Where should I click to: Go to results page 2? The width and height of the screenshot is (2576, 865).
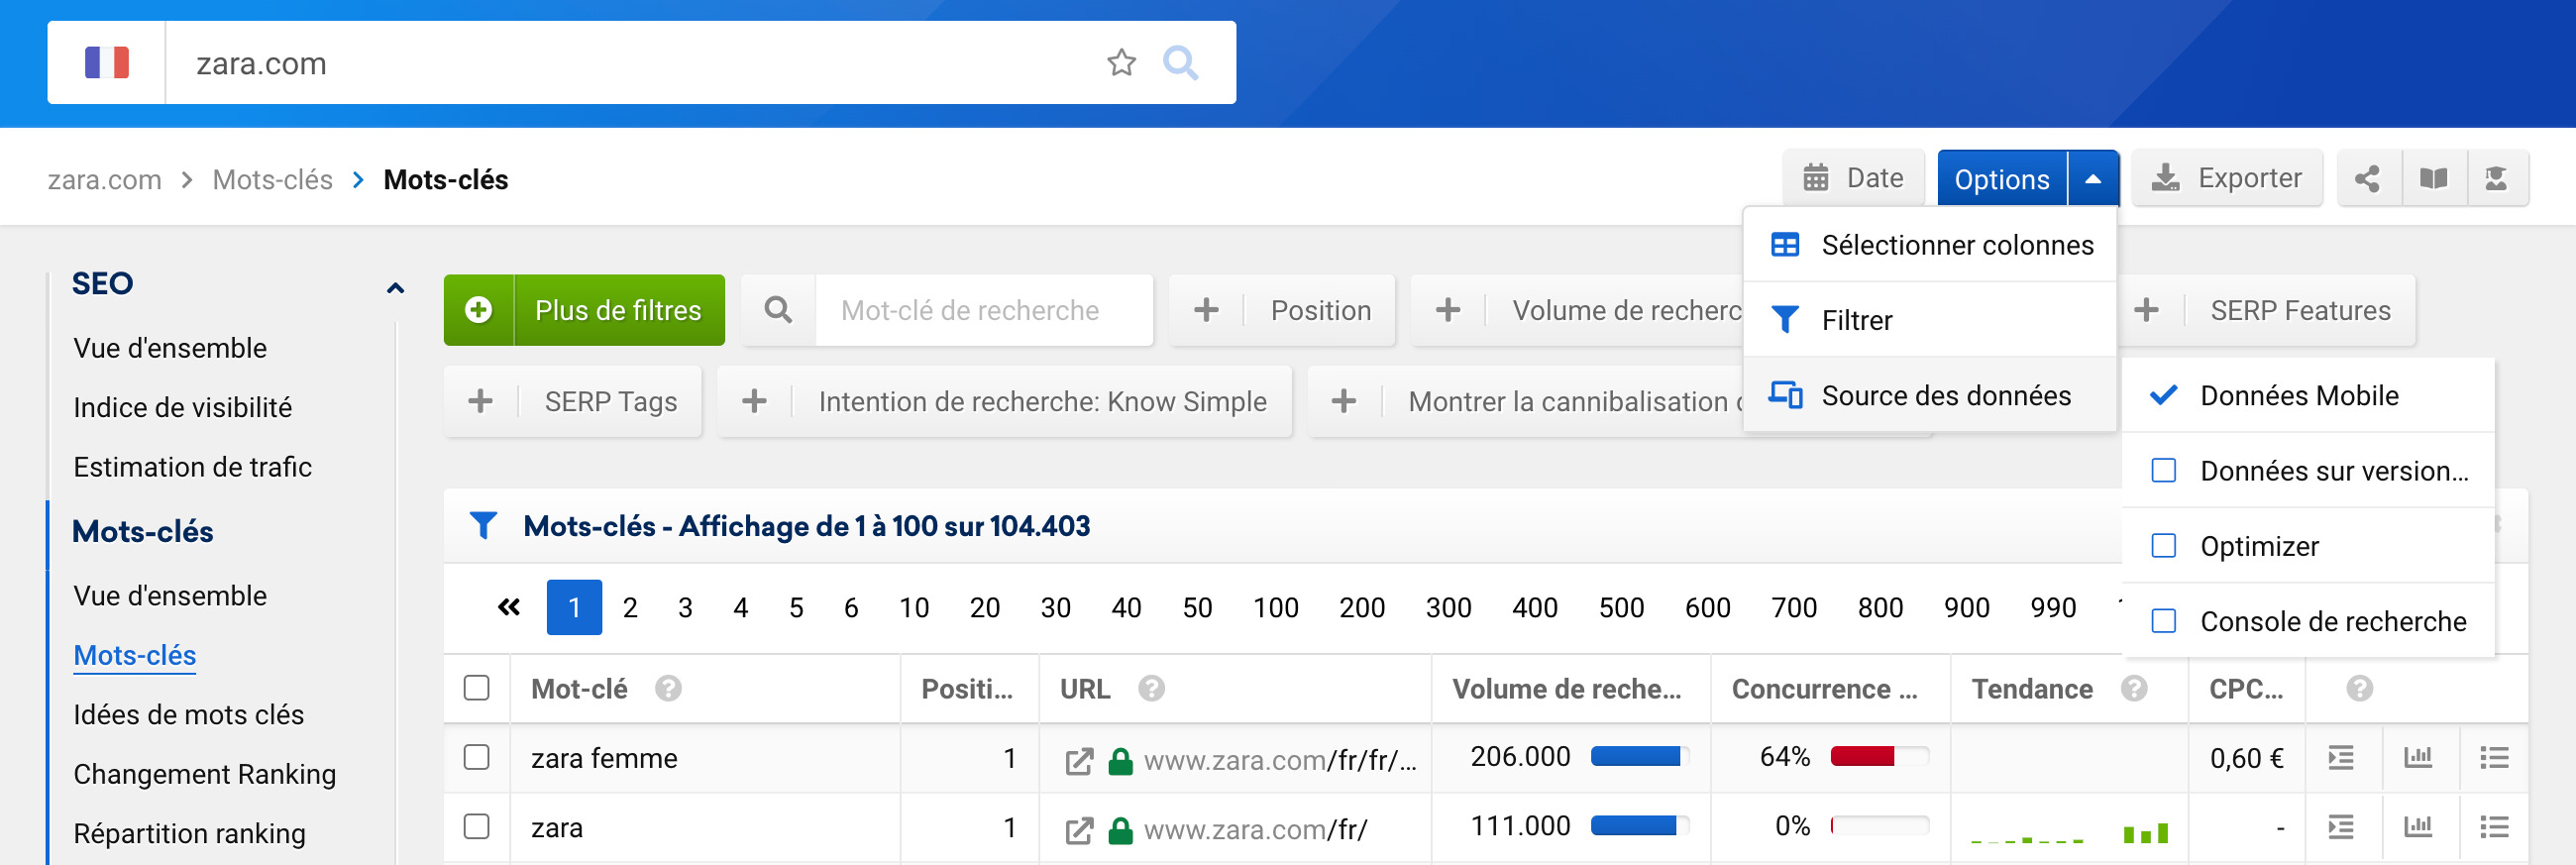point(630,607)
